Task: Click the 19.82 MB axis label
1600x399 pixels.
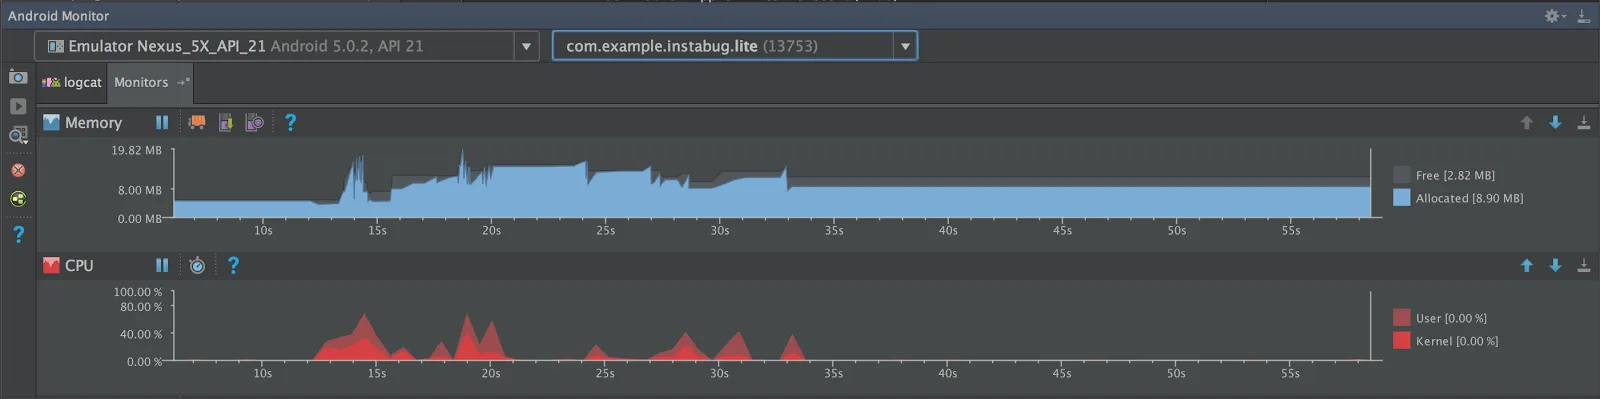Action: [136, 150]
